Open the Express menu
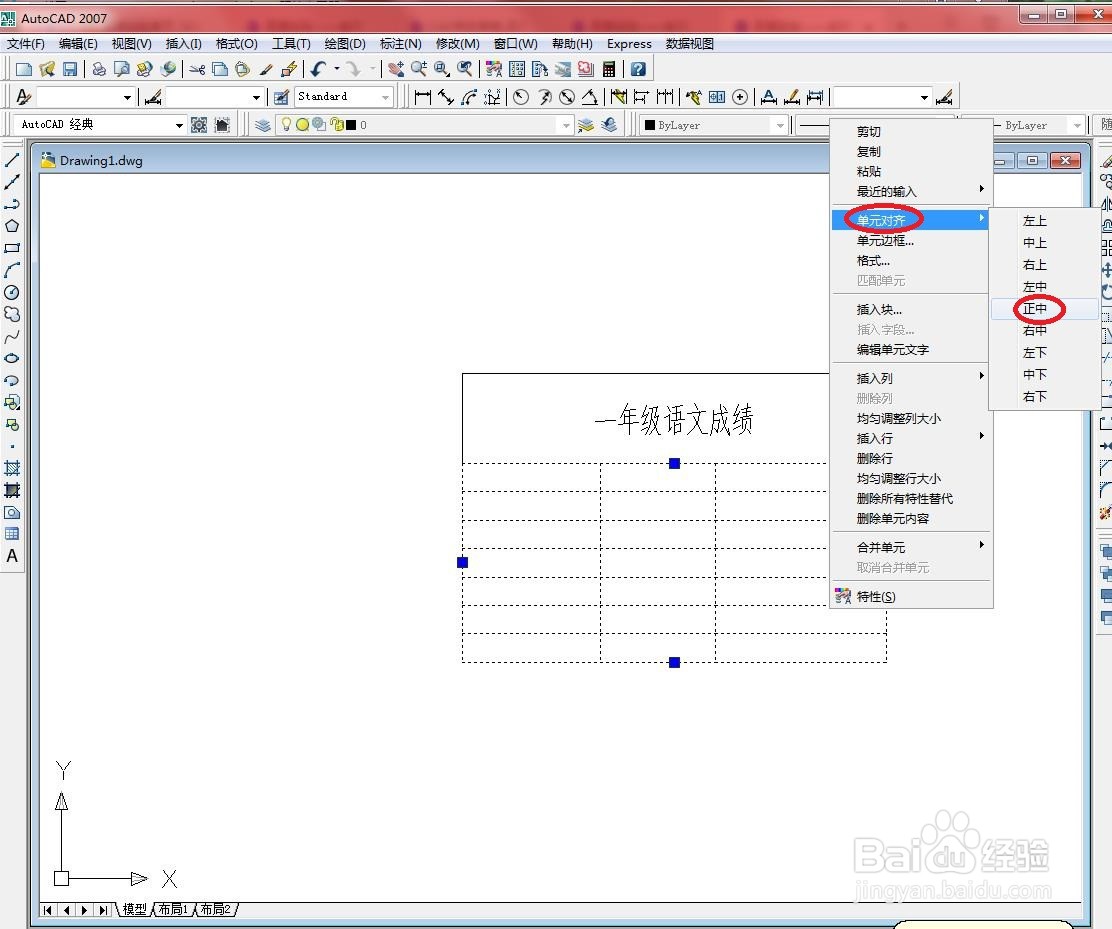1112x929 pixels. [629, 43]
